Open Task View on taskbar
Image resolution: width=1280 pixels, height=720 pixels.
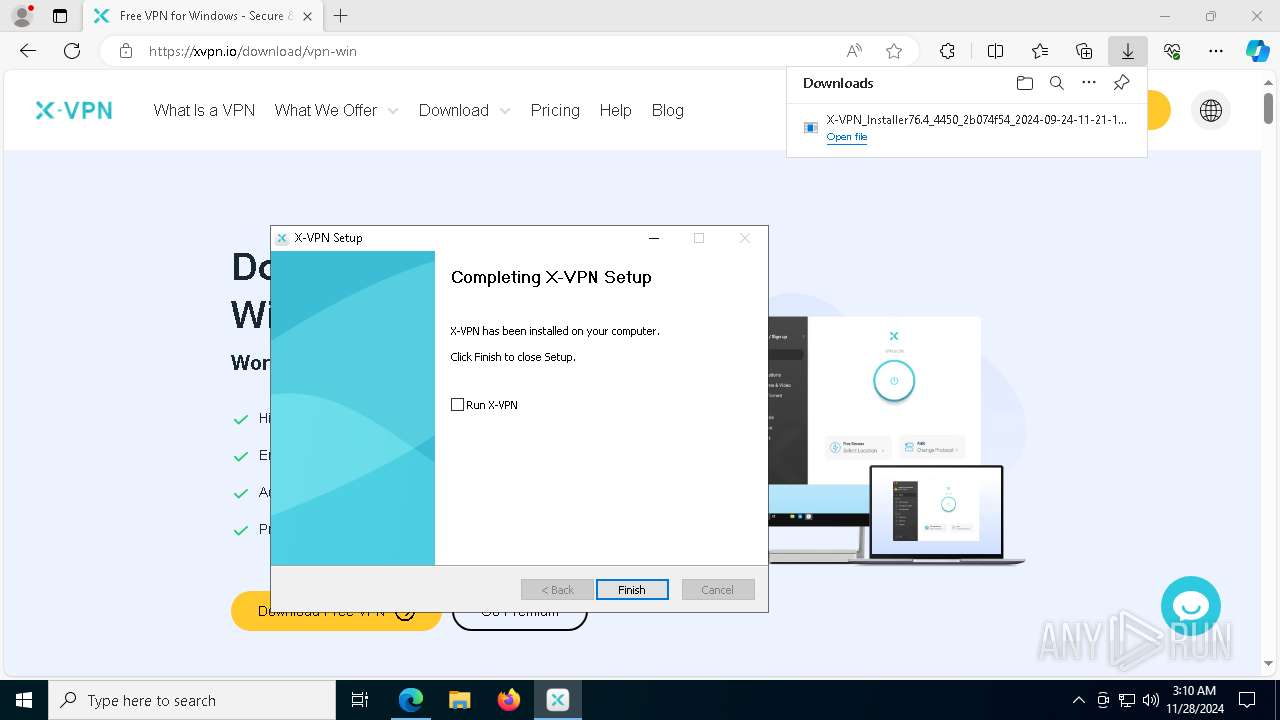(x=360, y=700)
